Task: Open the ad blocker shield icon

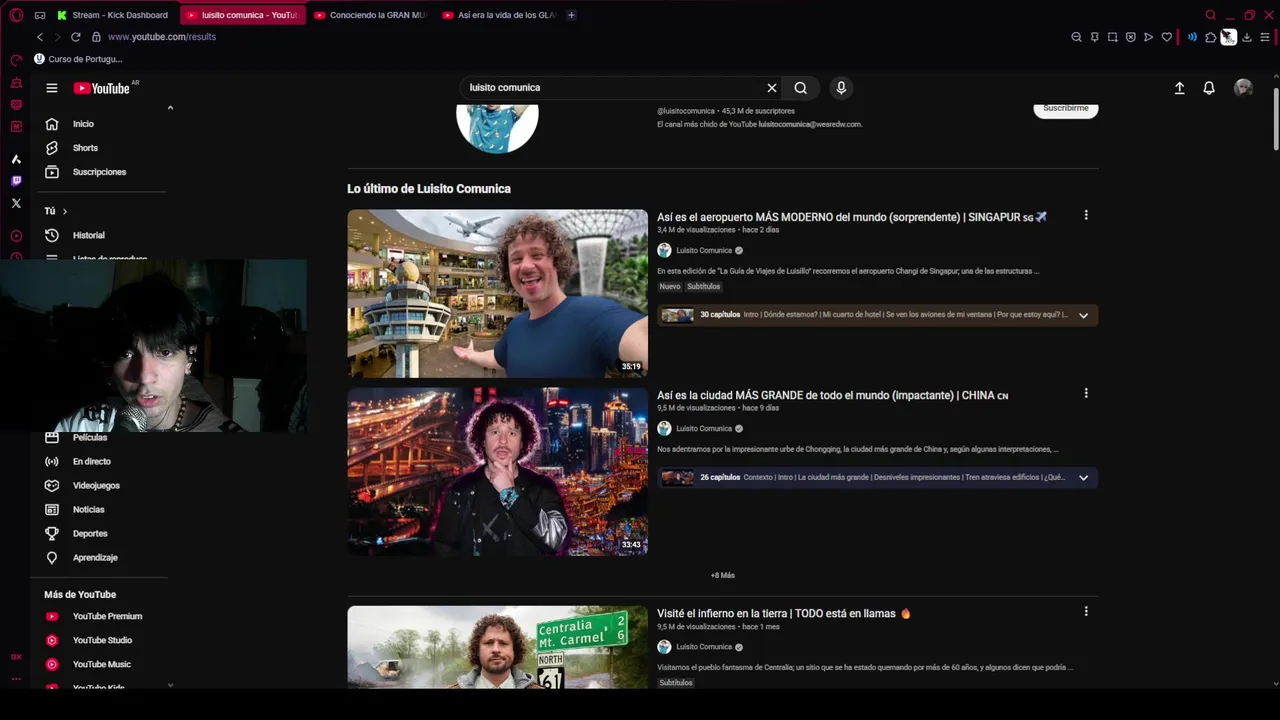Action: [1130, 37]
